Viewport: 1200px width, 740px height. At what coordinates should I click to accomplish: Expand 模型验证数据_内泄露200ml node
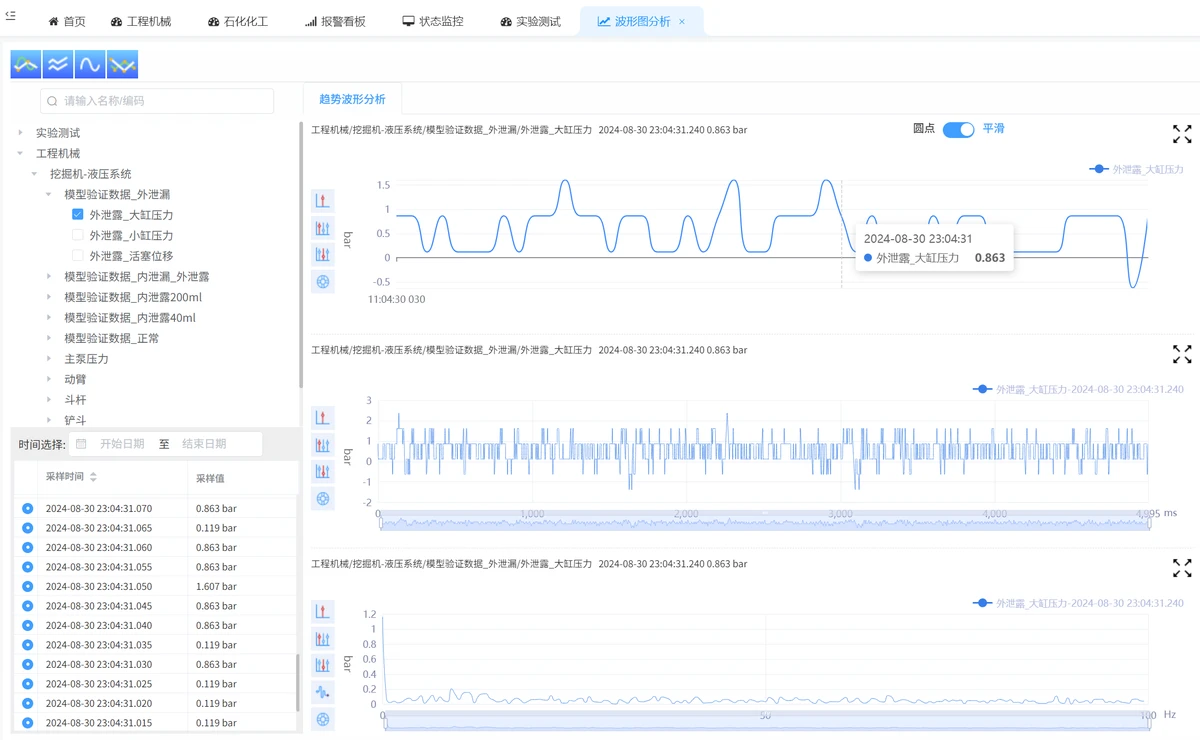(49, 297)
